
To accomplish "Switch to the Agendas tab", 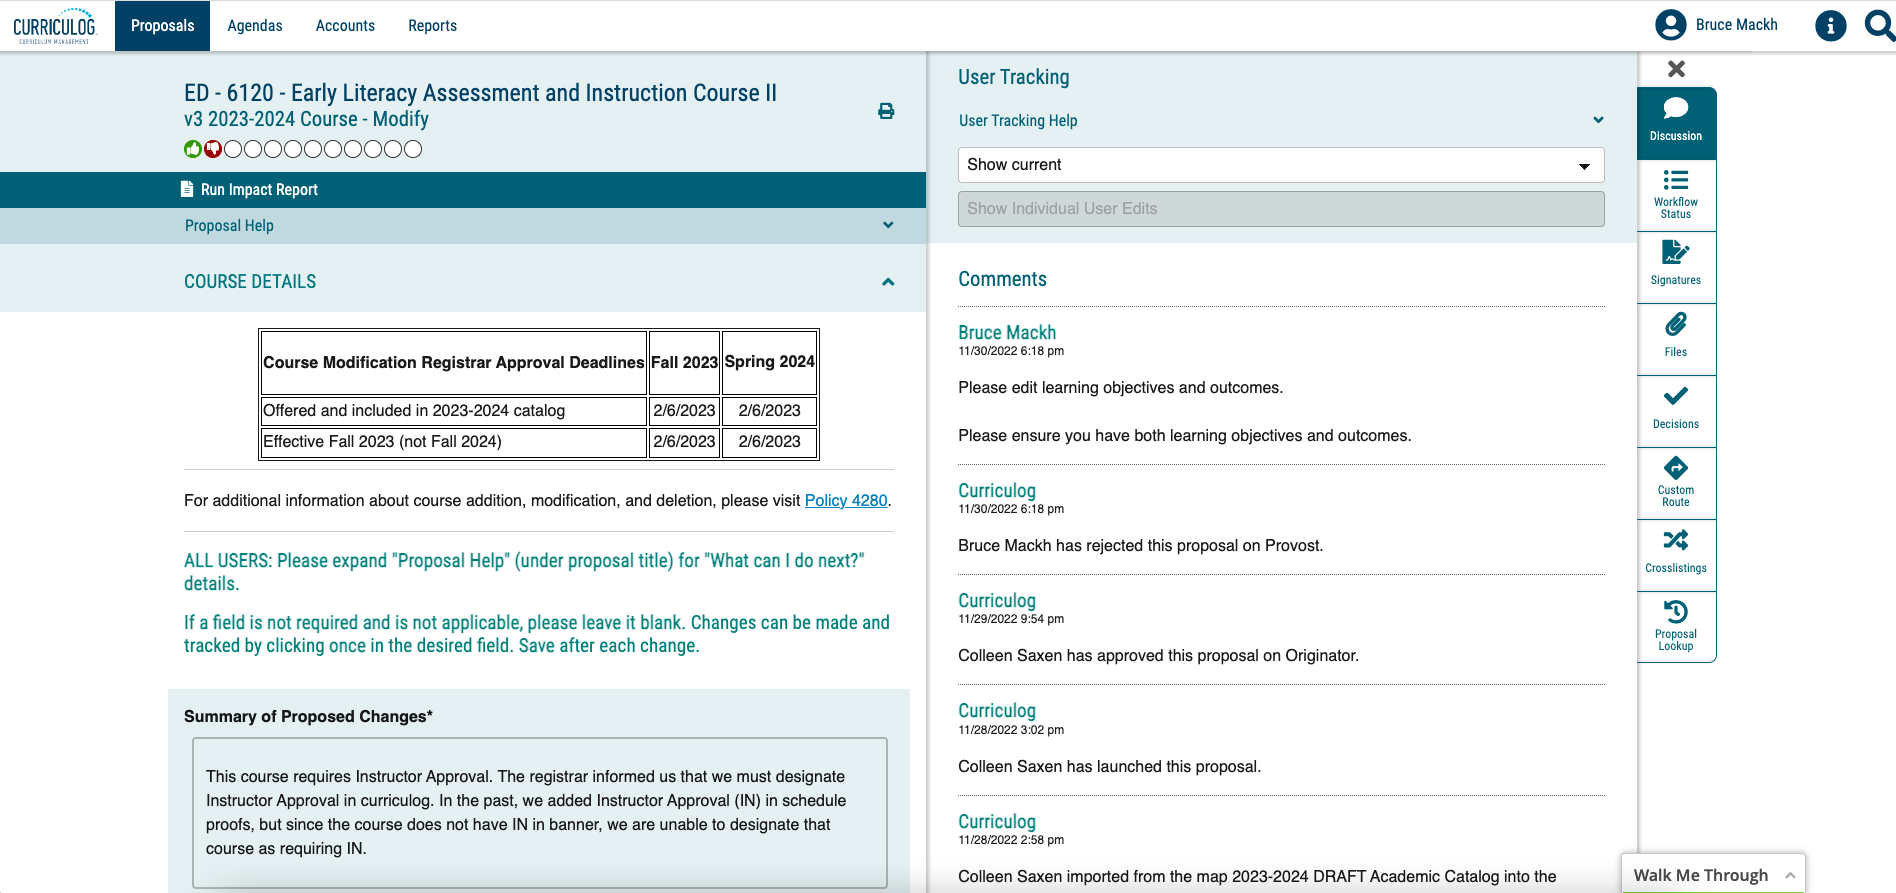I will (x=255, y=26).
